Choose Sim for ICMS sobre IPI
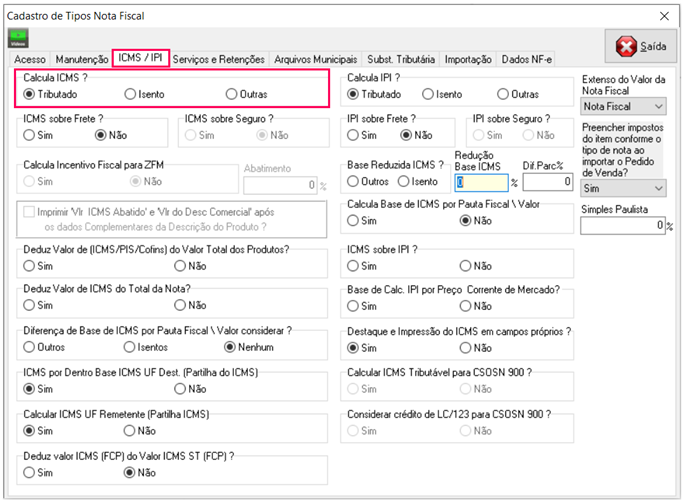The image size is (684, 503). (354, 266)
